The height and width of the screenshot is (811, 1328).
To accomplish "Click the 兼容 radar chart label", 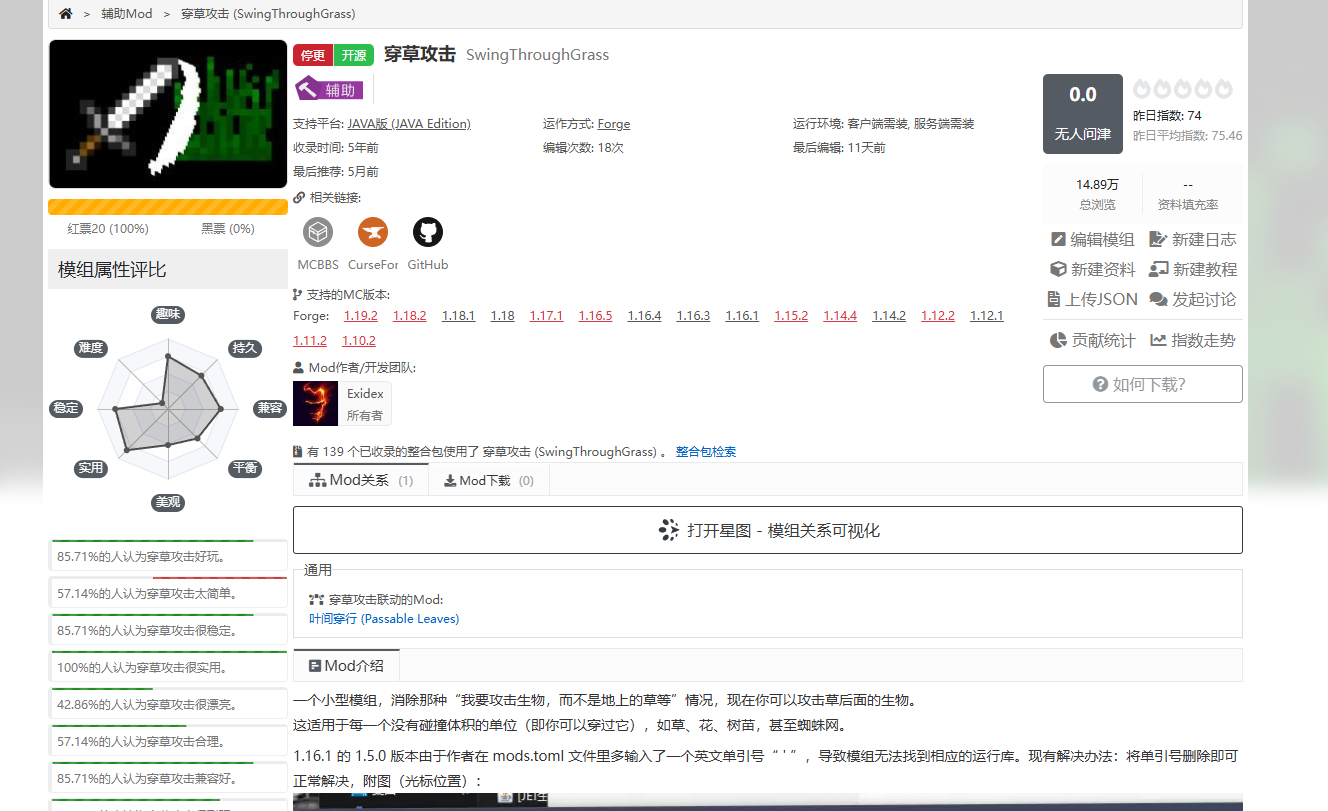I will tap(270, 408).
